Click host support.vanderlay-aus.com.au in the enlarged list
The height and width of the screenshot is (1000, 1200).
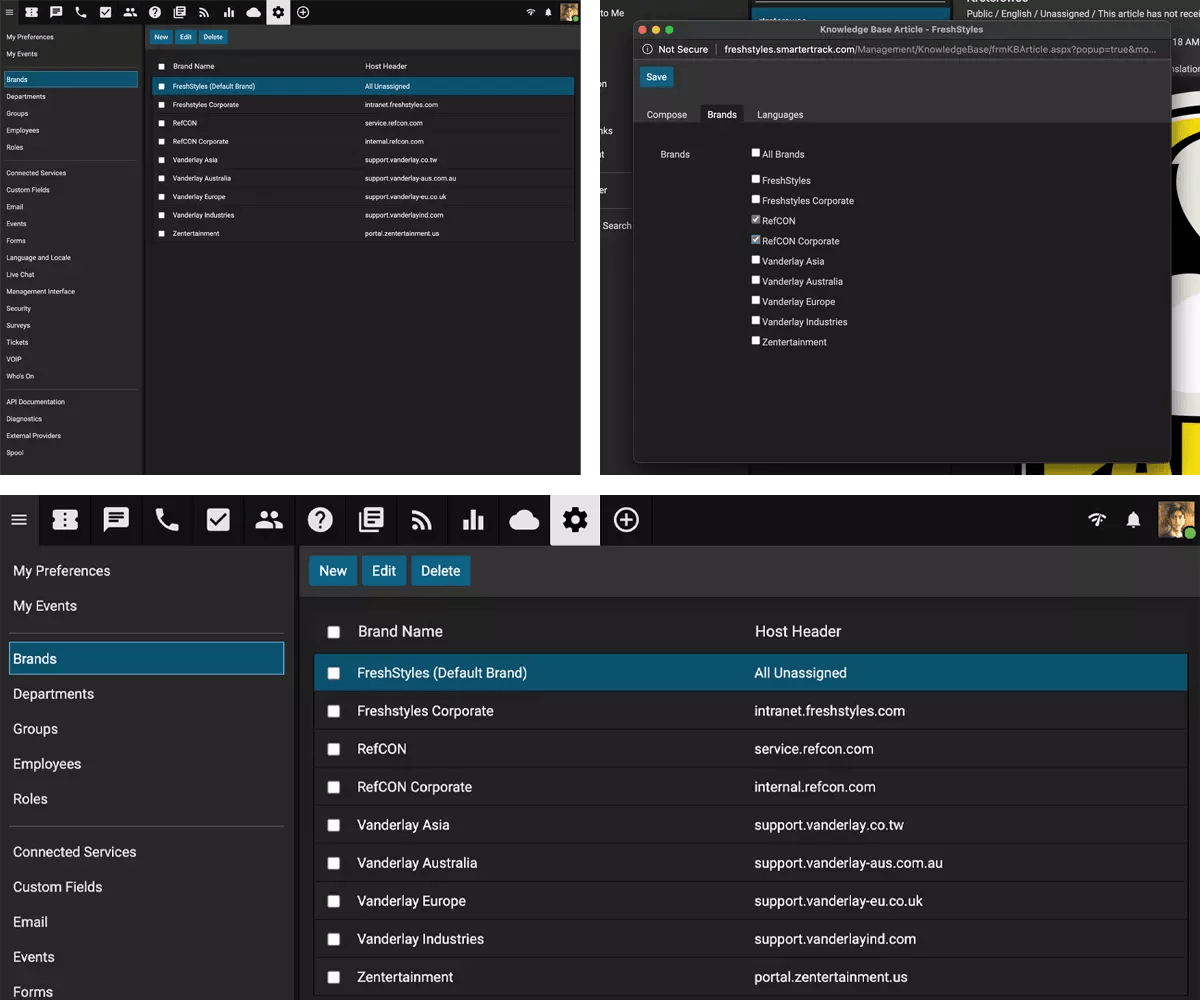[x=848, y=863]
